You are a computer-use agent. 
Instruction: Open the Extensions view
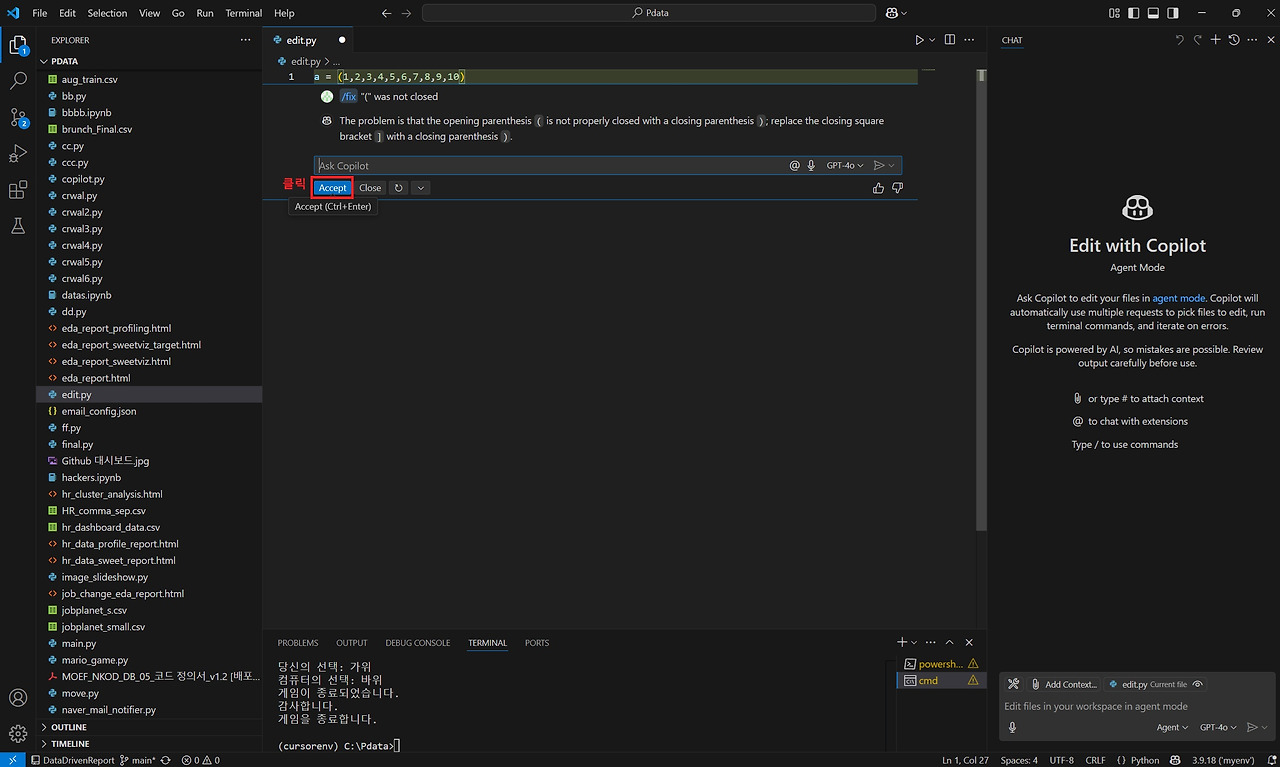(18, 190)
